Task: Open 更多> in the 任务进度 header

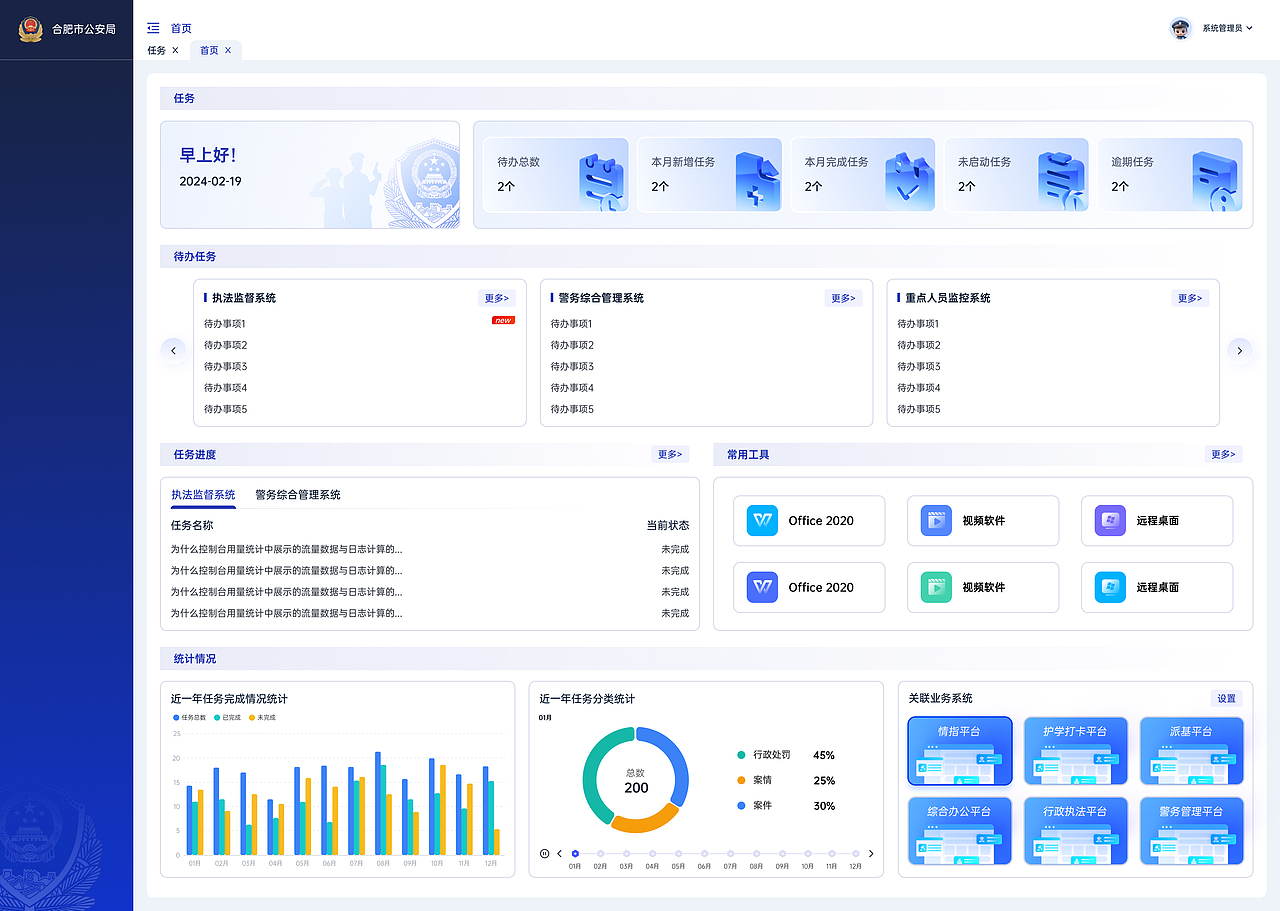Action: pyautogui.click(x=670, y=454)
